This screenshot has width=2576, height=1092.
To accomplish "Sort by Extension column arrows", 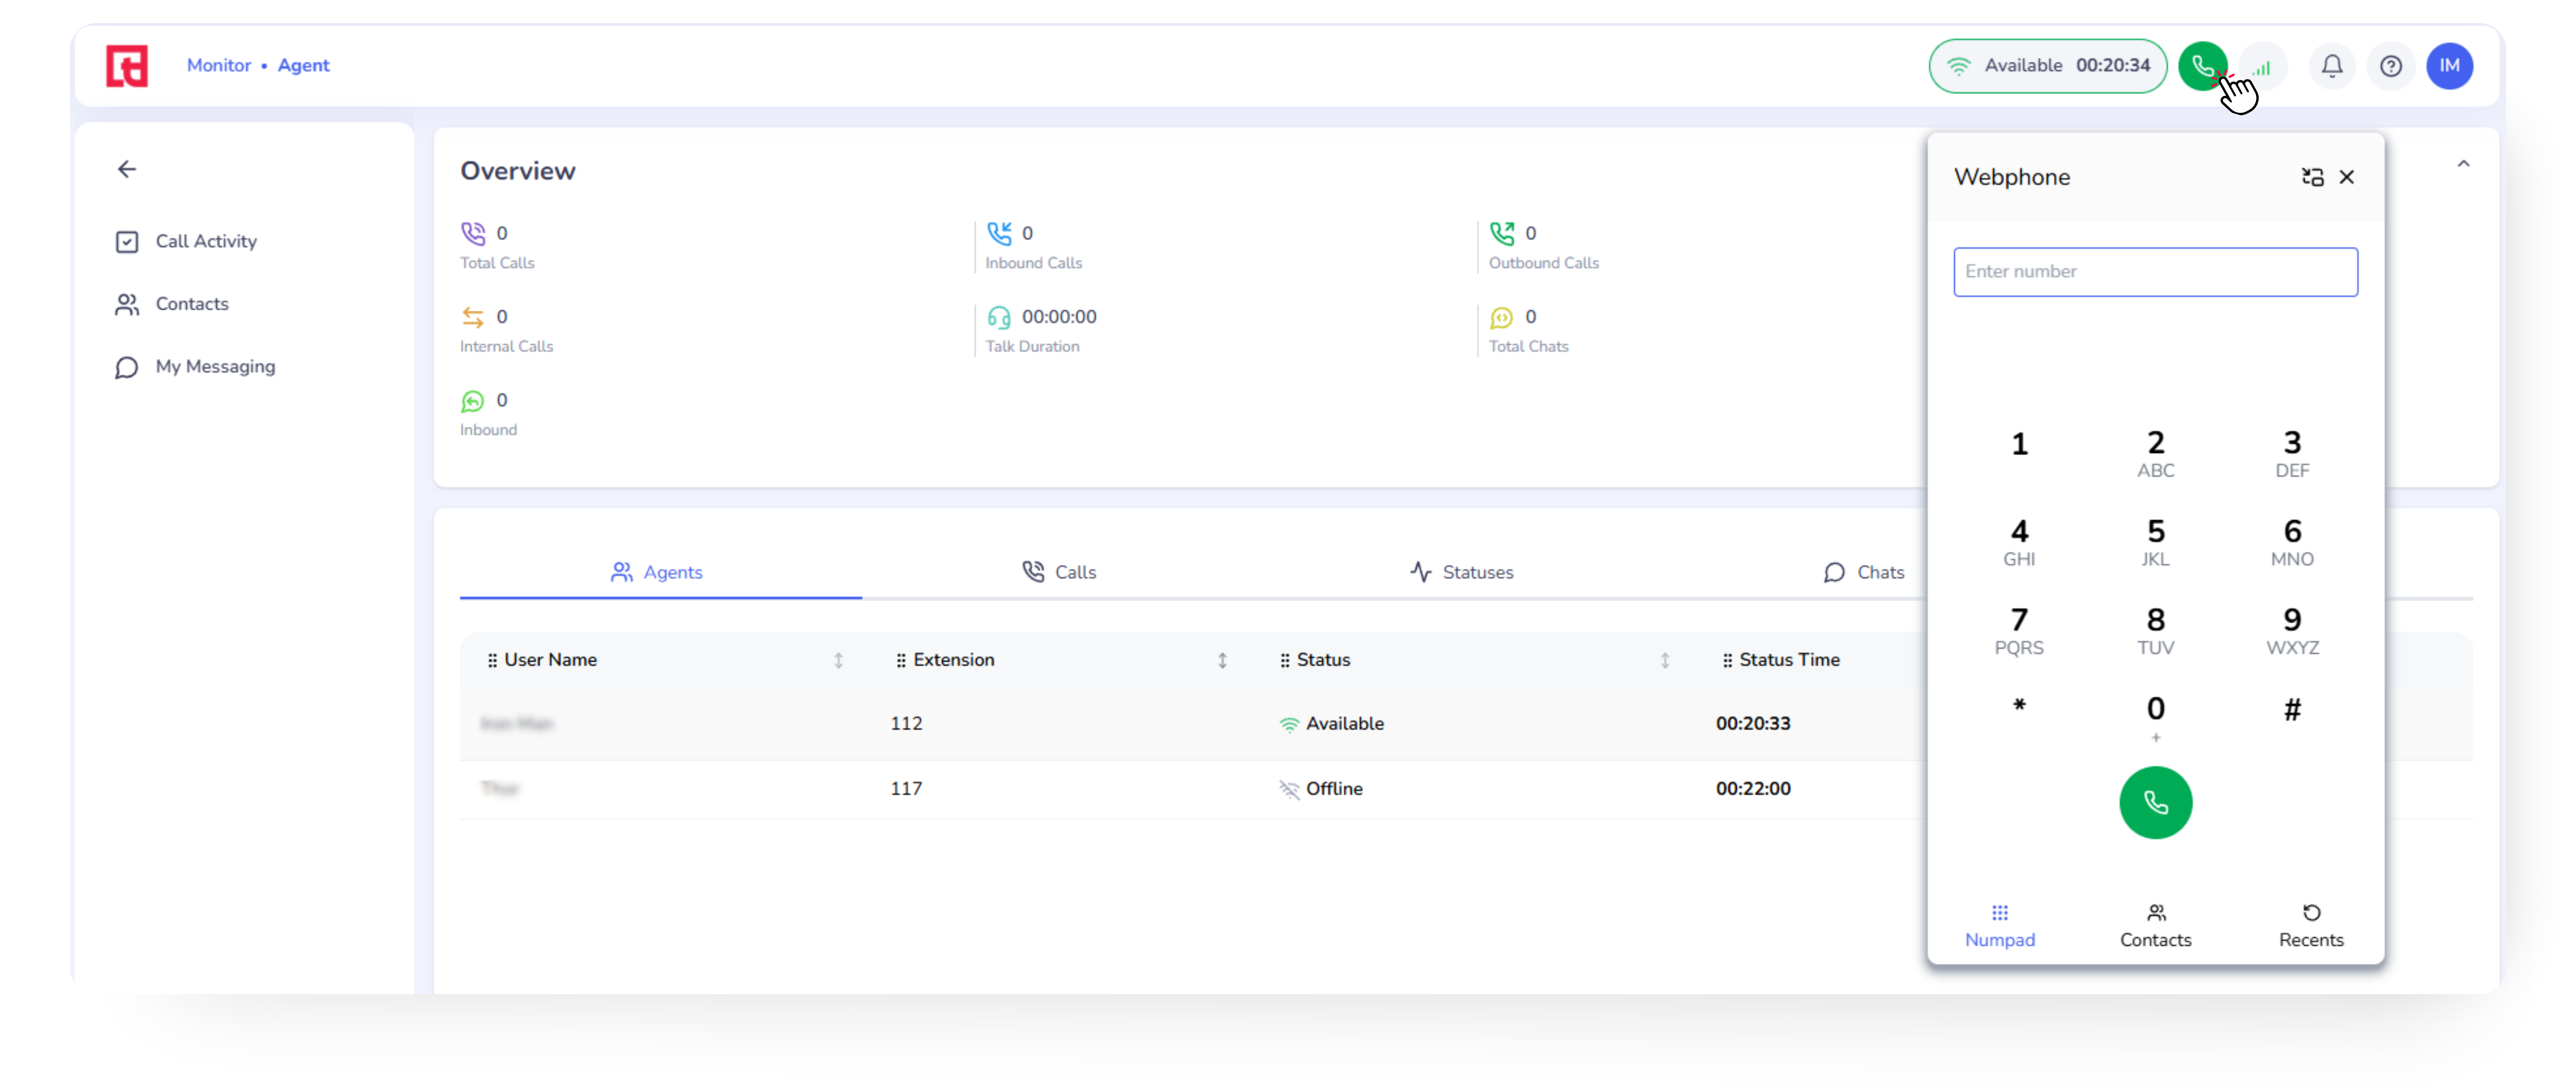I will [1222, 660].
